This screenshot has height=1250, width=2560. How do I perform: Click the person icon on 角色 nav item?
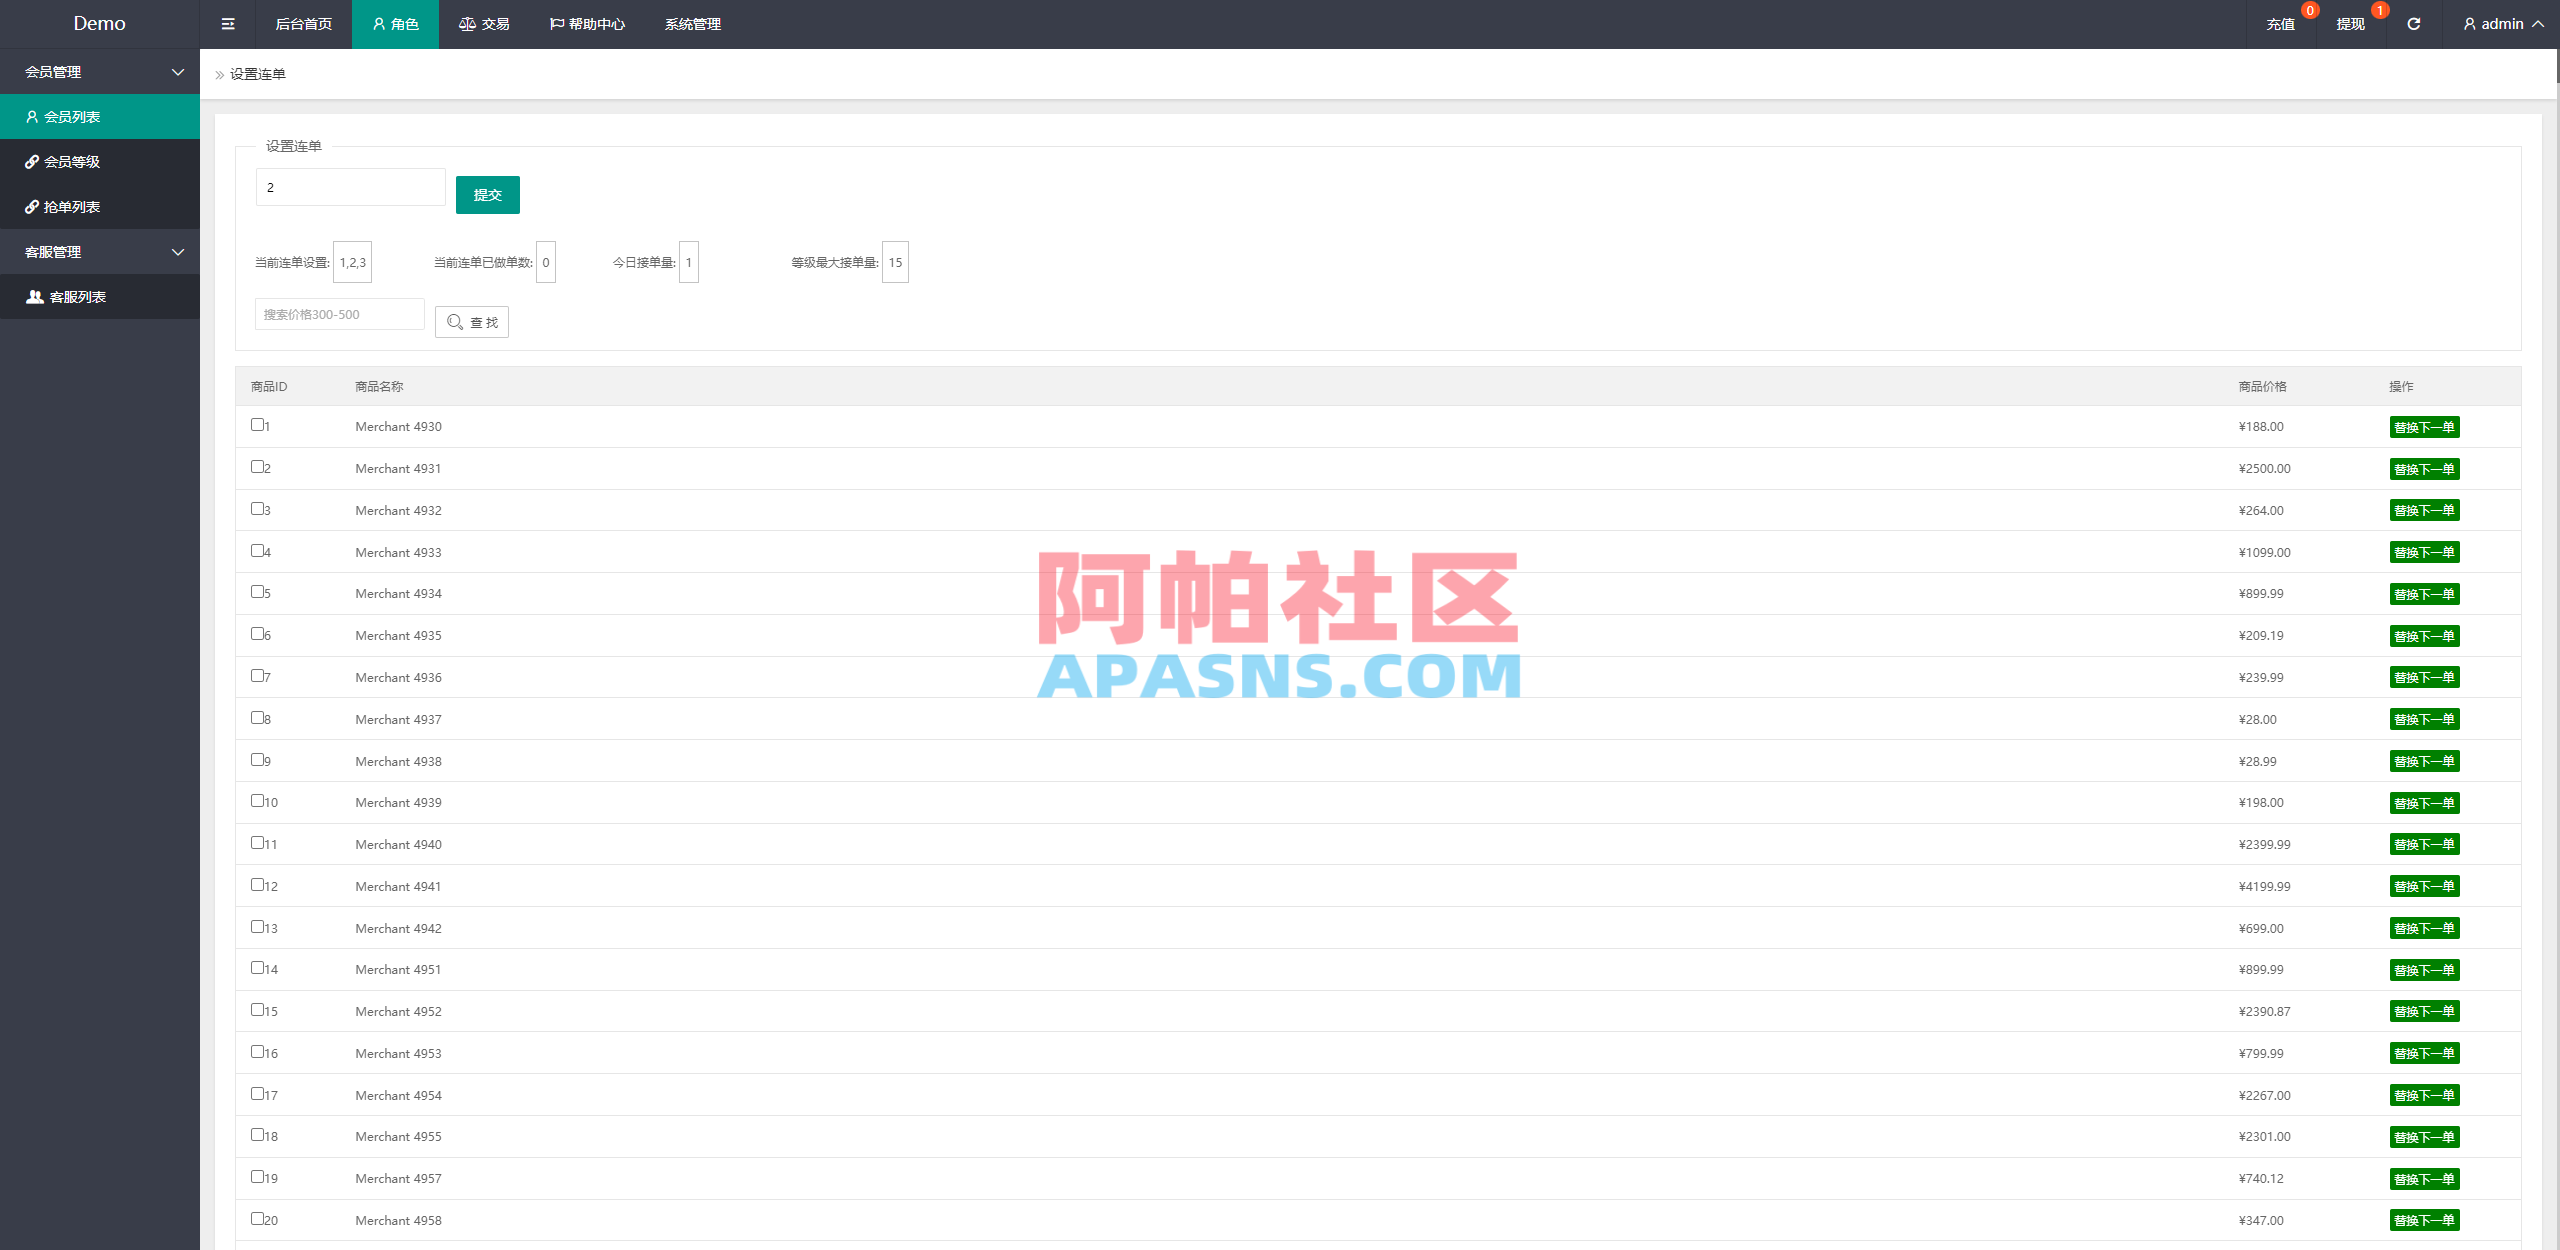(x=377, y=24)
